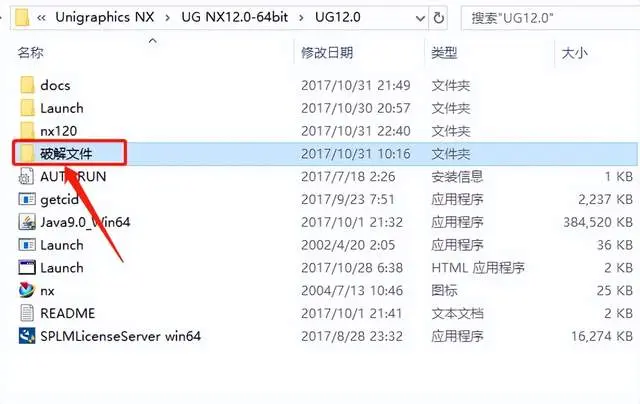640x404 pixels.
Task: Open the address bar history dropdown arrow
Action: 420,18
